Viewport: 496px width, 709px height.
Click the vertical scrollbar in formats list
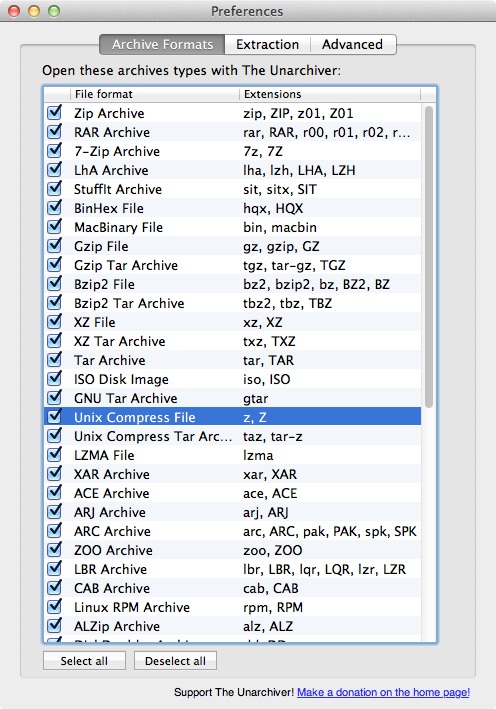tap(429, 257)
